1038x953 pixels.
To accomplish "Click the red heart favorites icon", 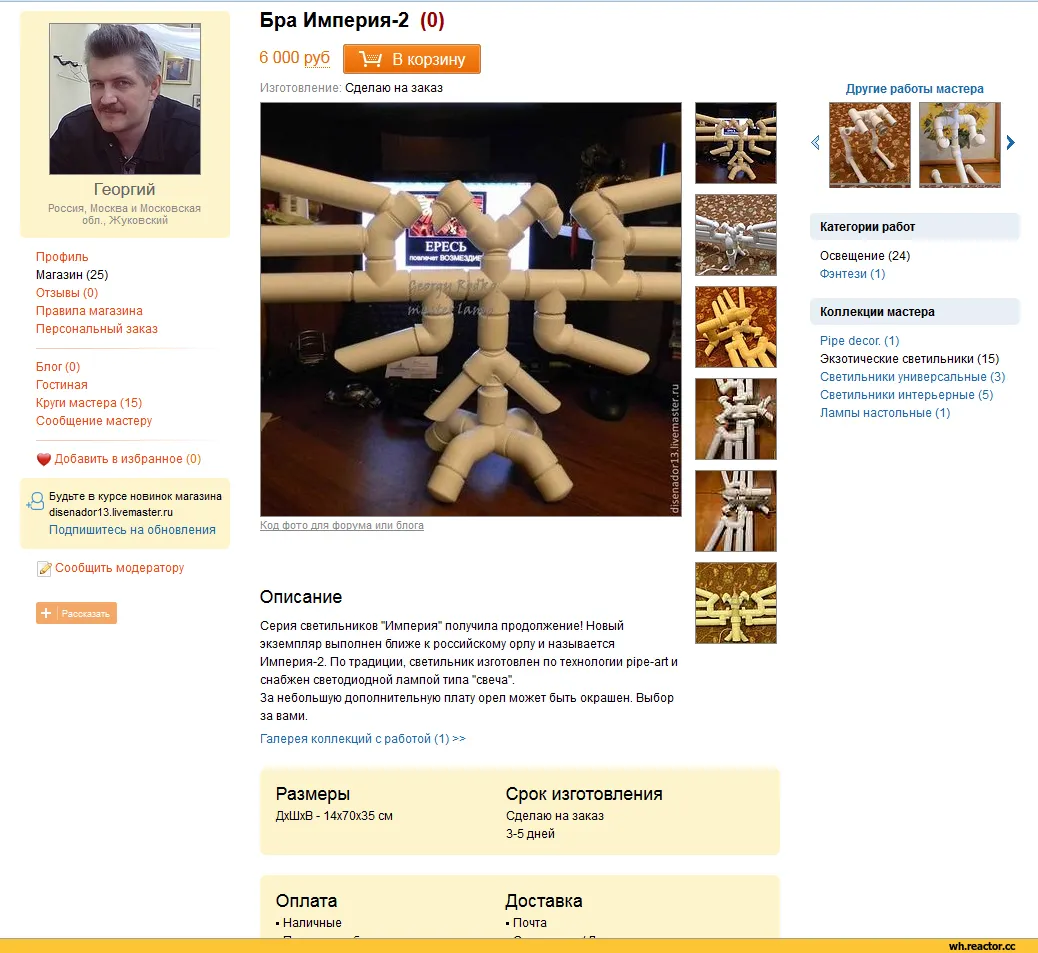I will pos(44,459).
